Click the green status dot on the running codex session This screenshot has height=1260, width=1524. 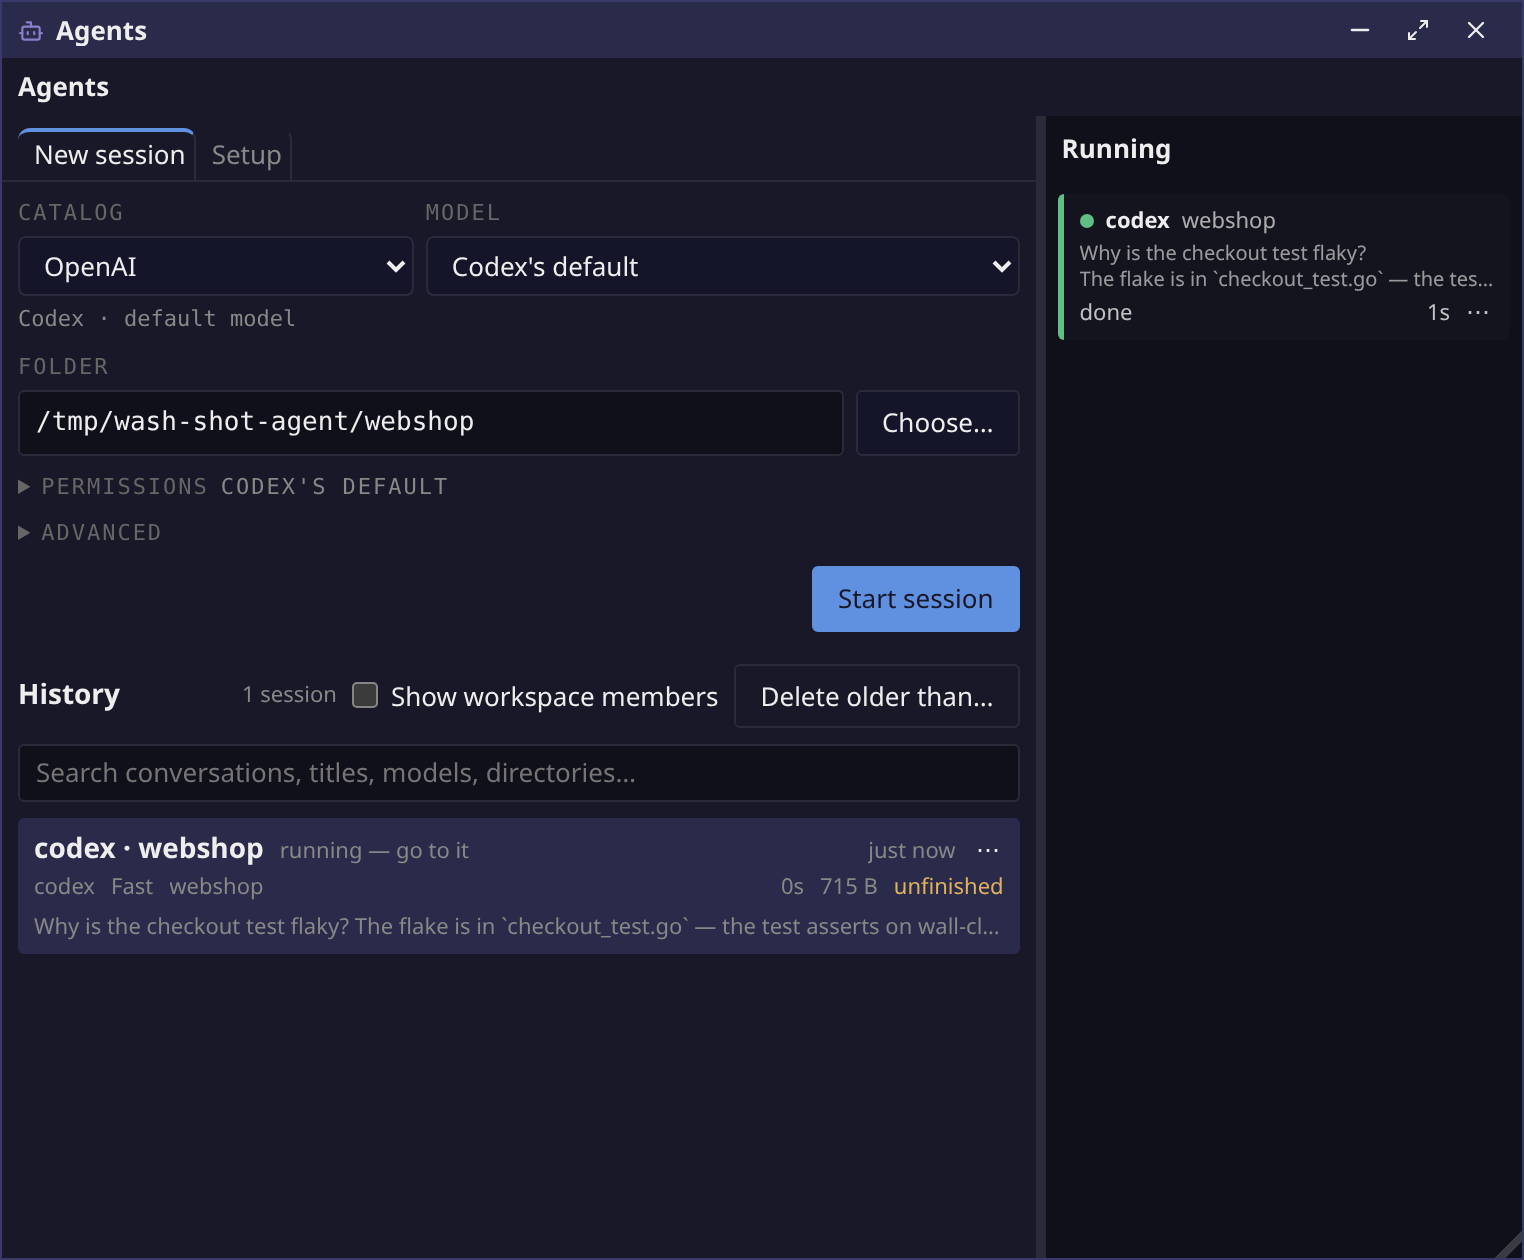pos(1087,221)
